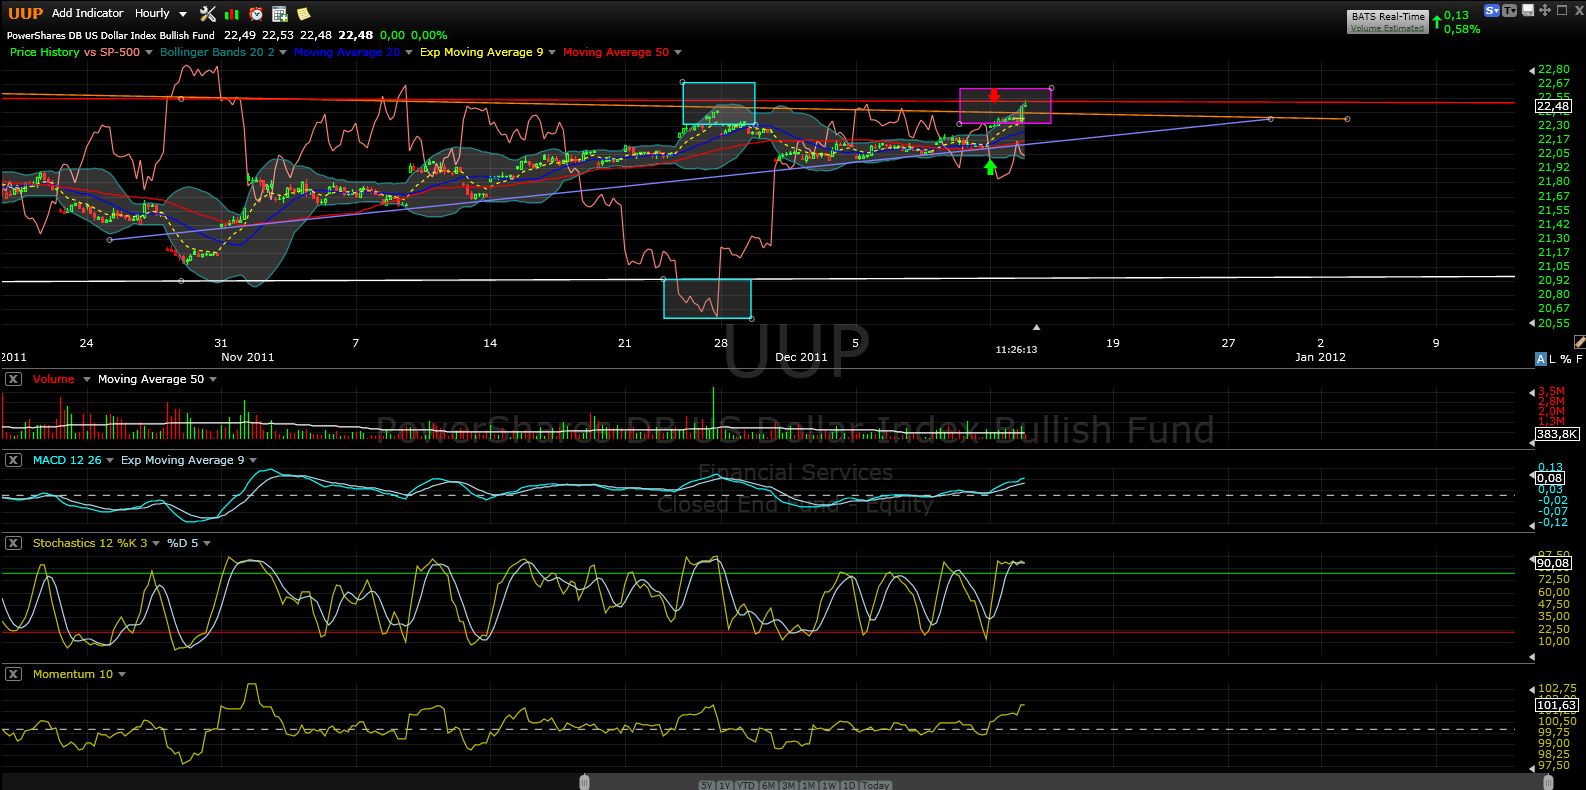Click the candlestick chart type icon
Screen dimensions: 1586x790
(x=232, y=14)
